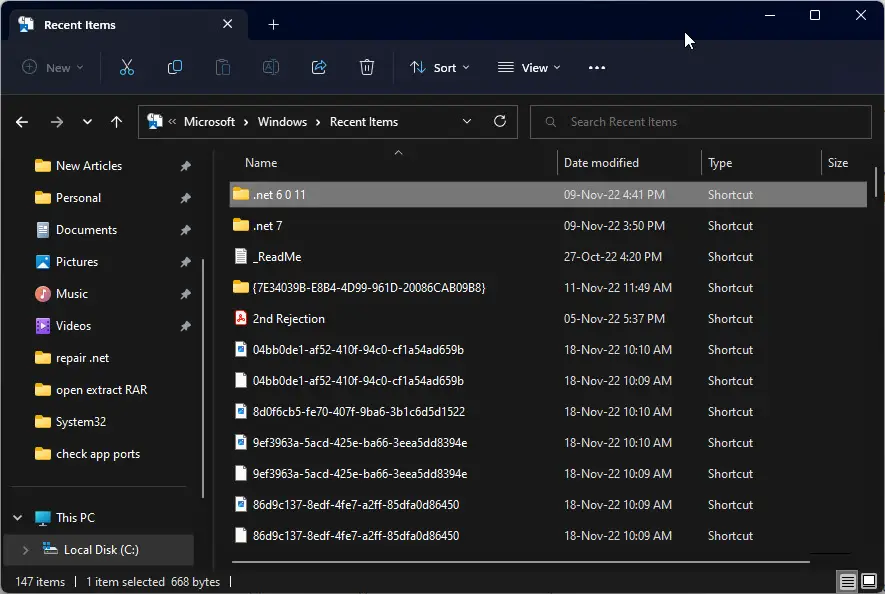The image size is (885, 594).
Task: Sort by the Date modified column header
Action: (601, 163)
